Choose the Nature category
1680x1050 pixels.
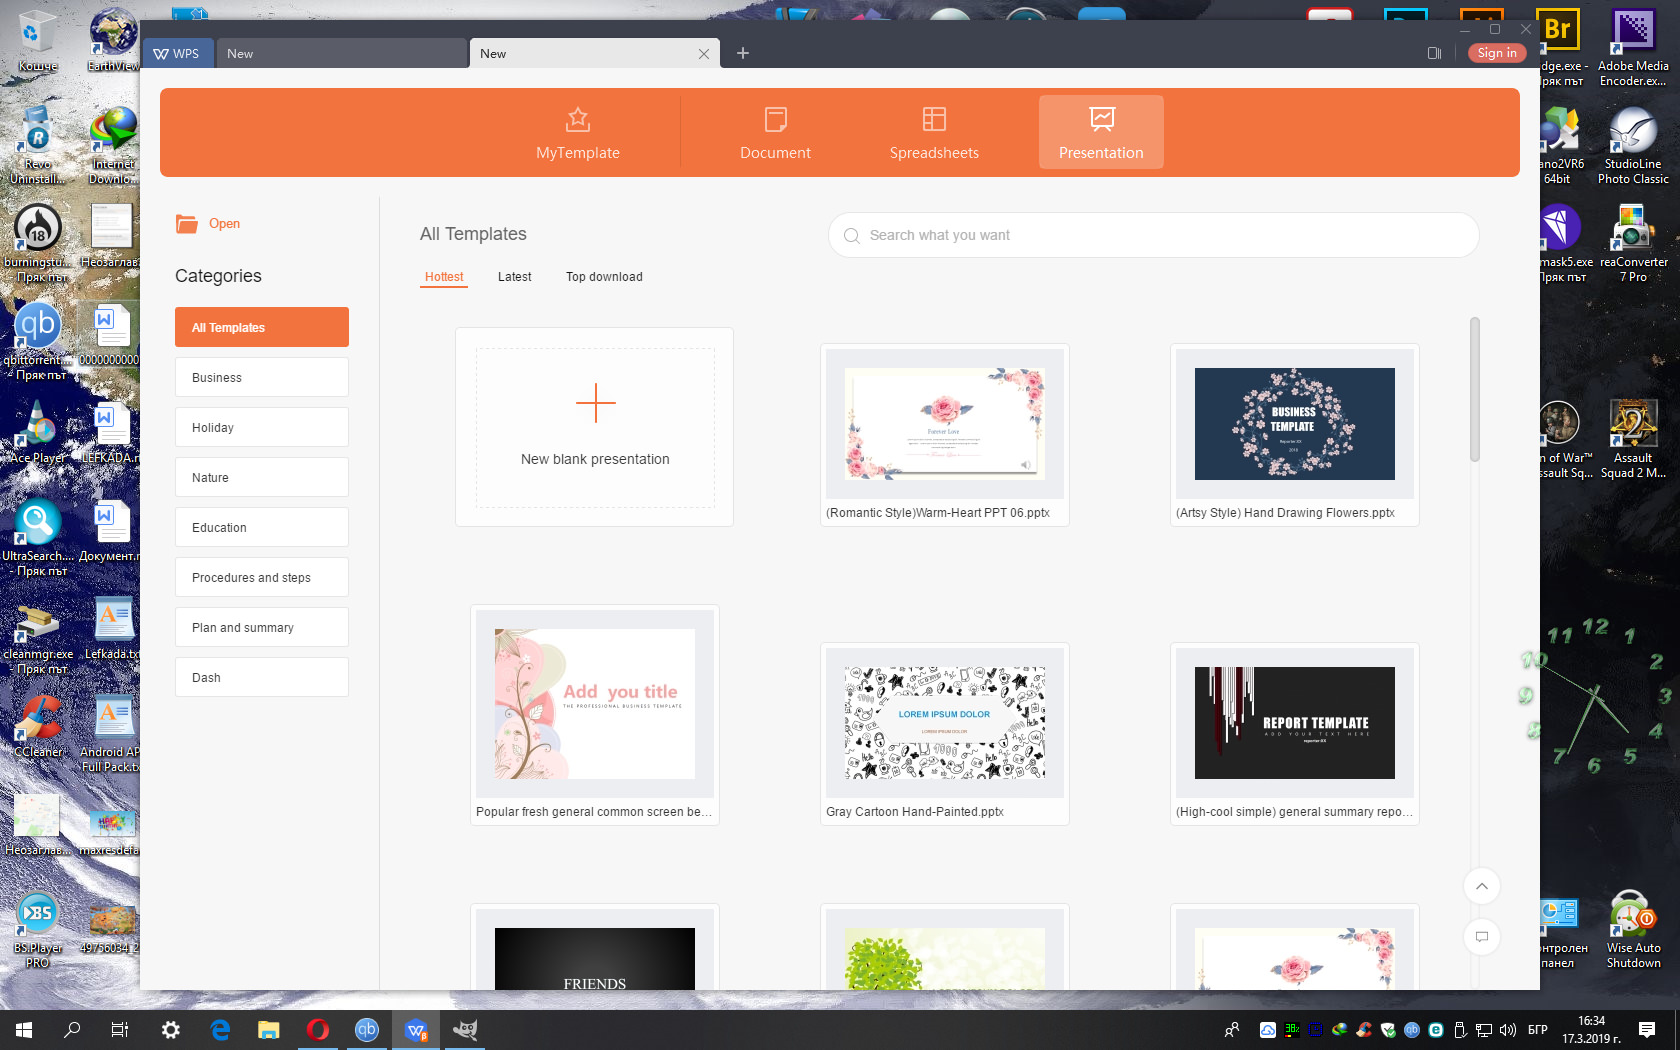click(x=262, y=477)
